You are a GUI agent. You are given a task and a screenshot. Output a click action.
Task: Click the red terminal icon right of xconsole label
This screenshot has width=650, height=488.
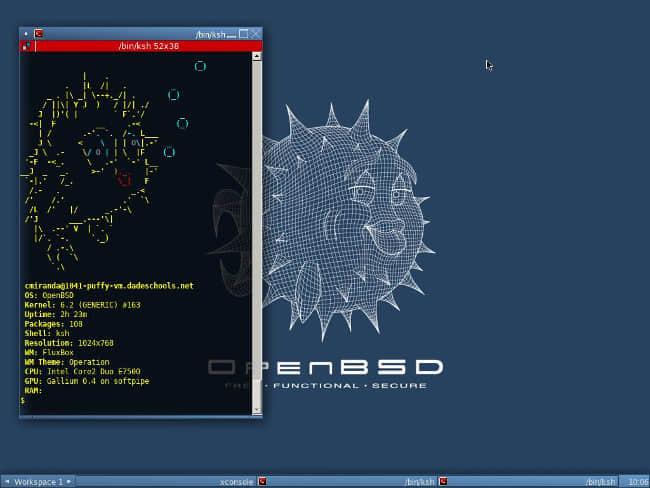click(262, 481)
